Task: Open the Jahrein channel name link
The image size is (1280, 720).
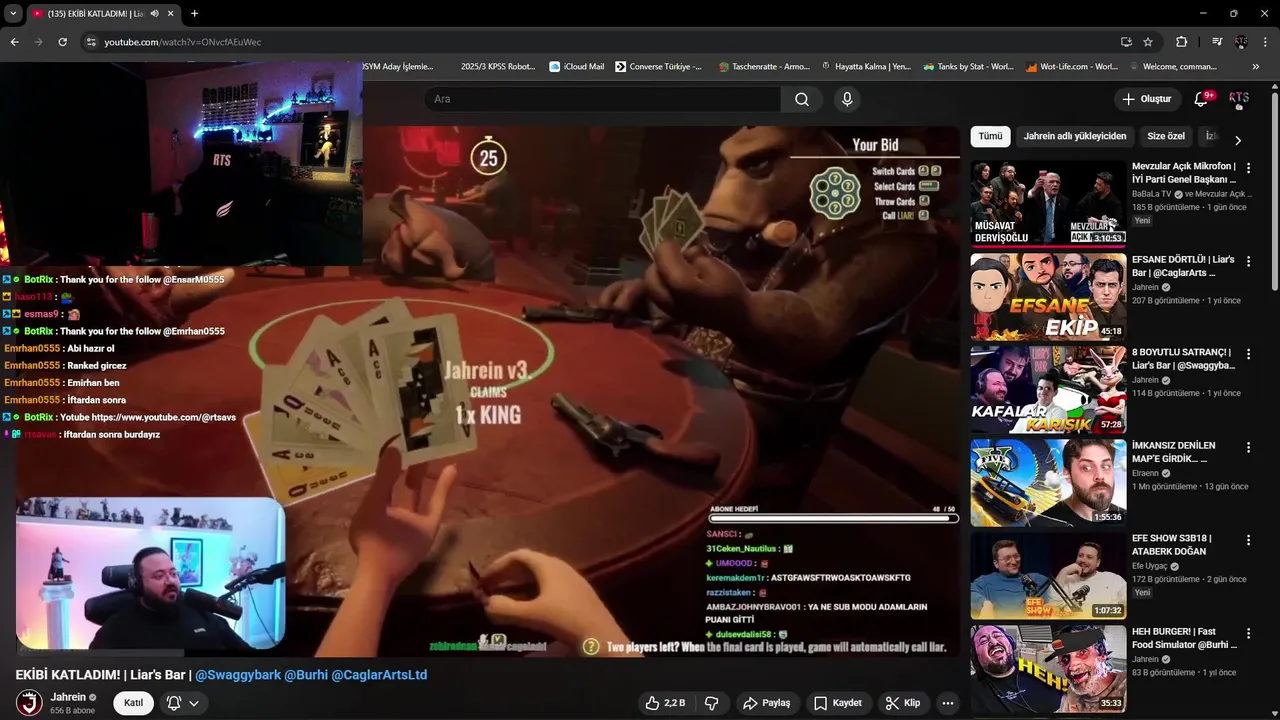Action: (x=68, y=697)
